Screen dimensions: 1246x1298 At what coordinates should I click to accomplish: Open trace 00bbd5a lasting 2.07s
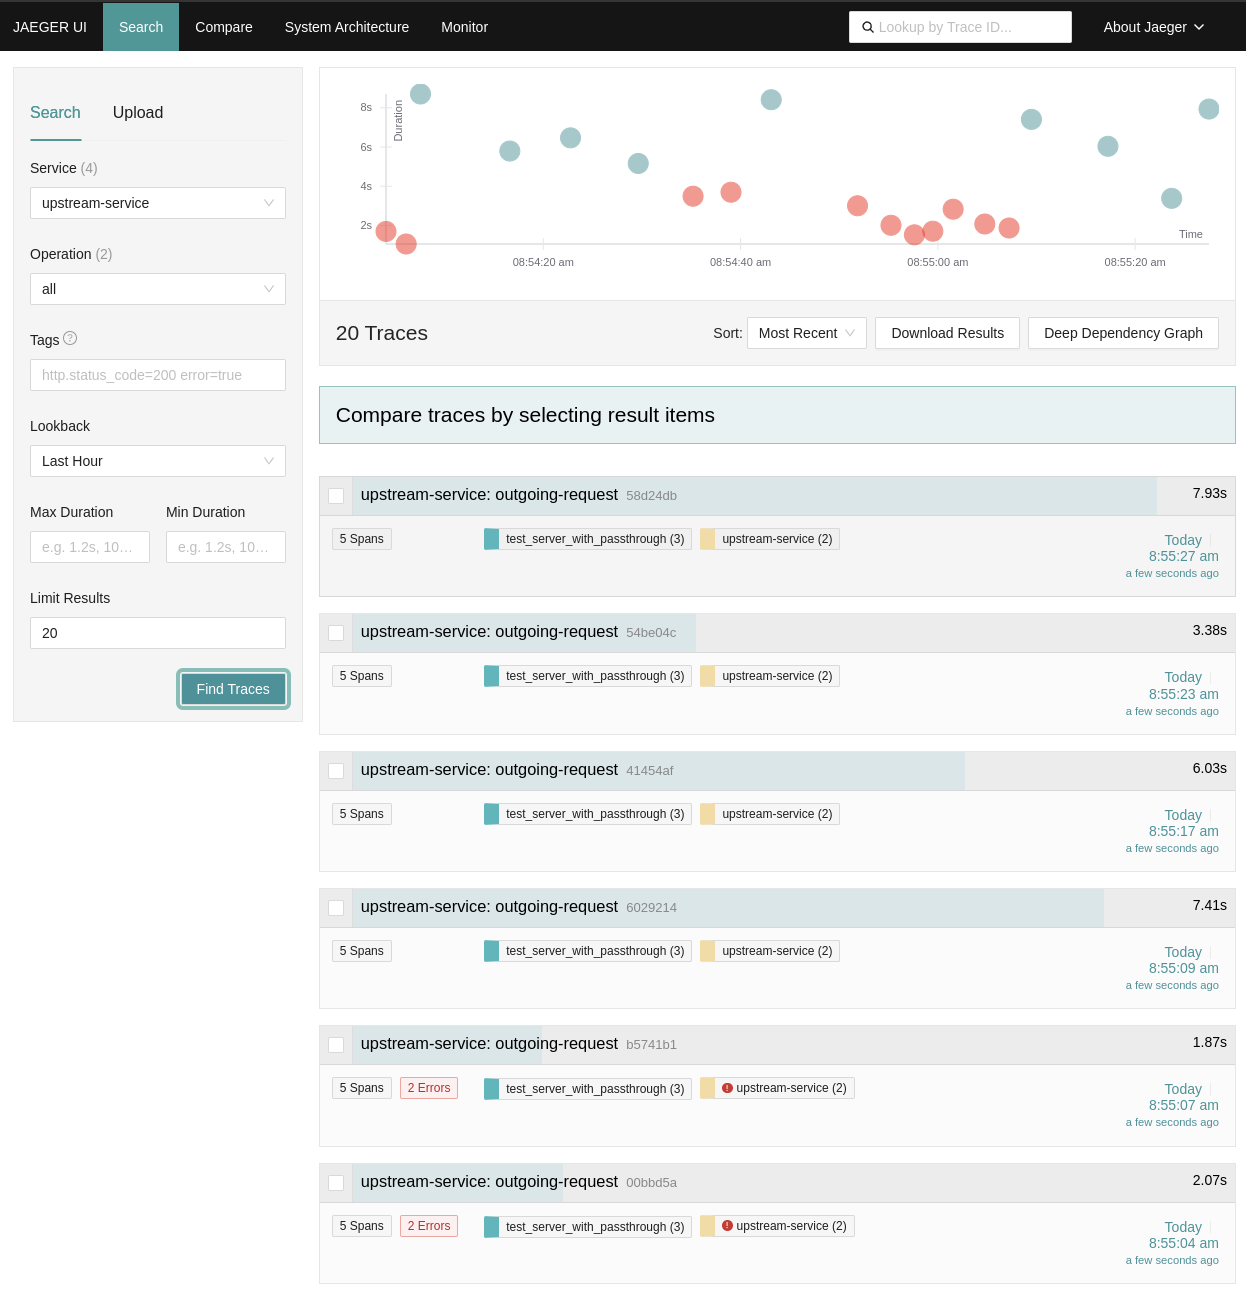click(x=794, y=1182)
